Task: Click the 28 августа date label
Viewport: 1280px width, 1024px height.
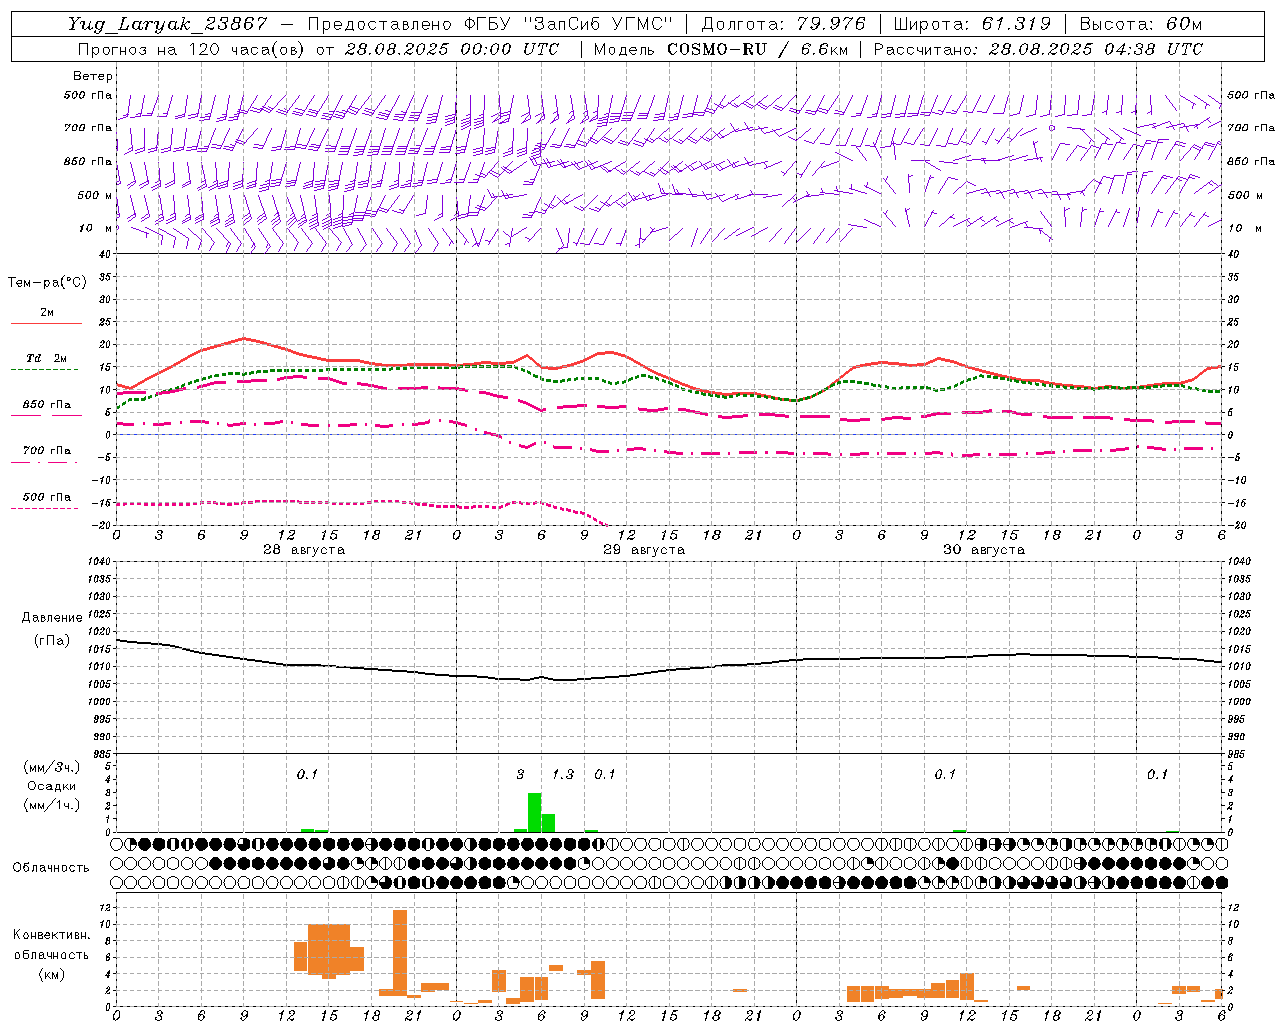Action: tap(303, 550)
